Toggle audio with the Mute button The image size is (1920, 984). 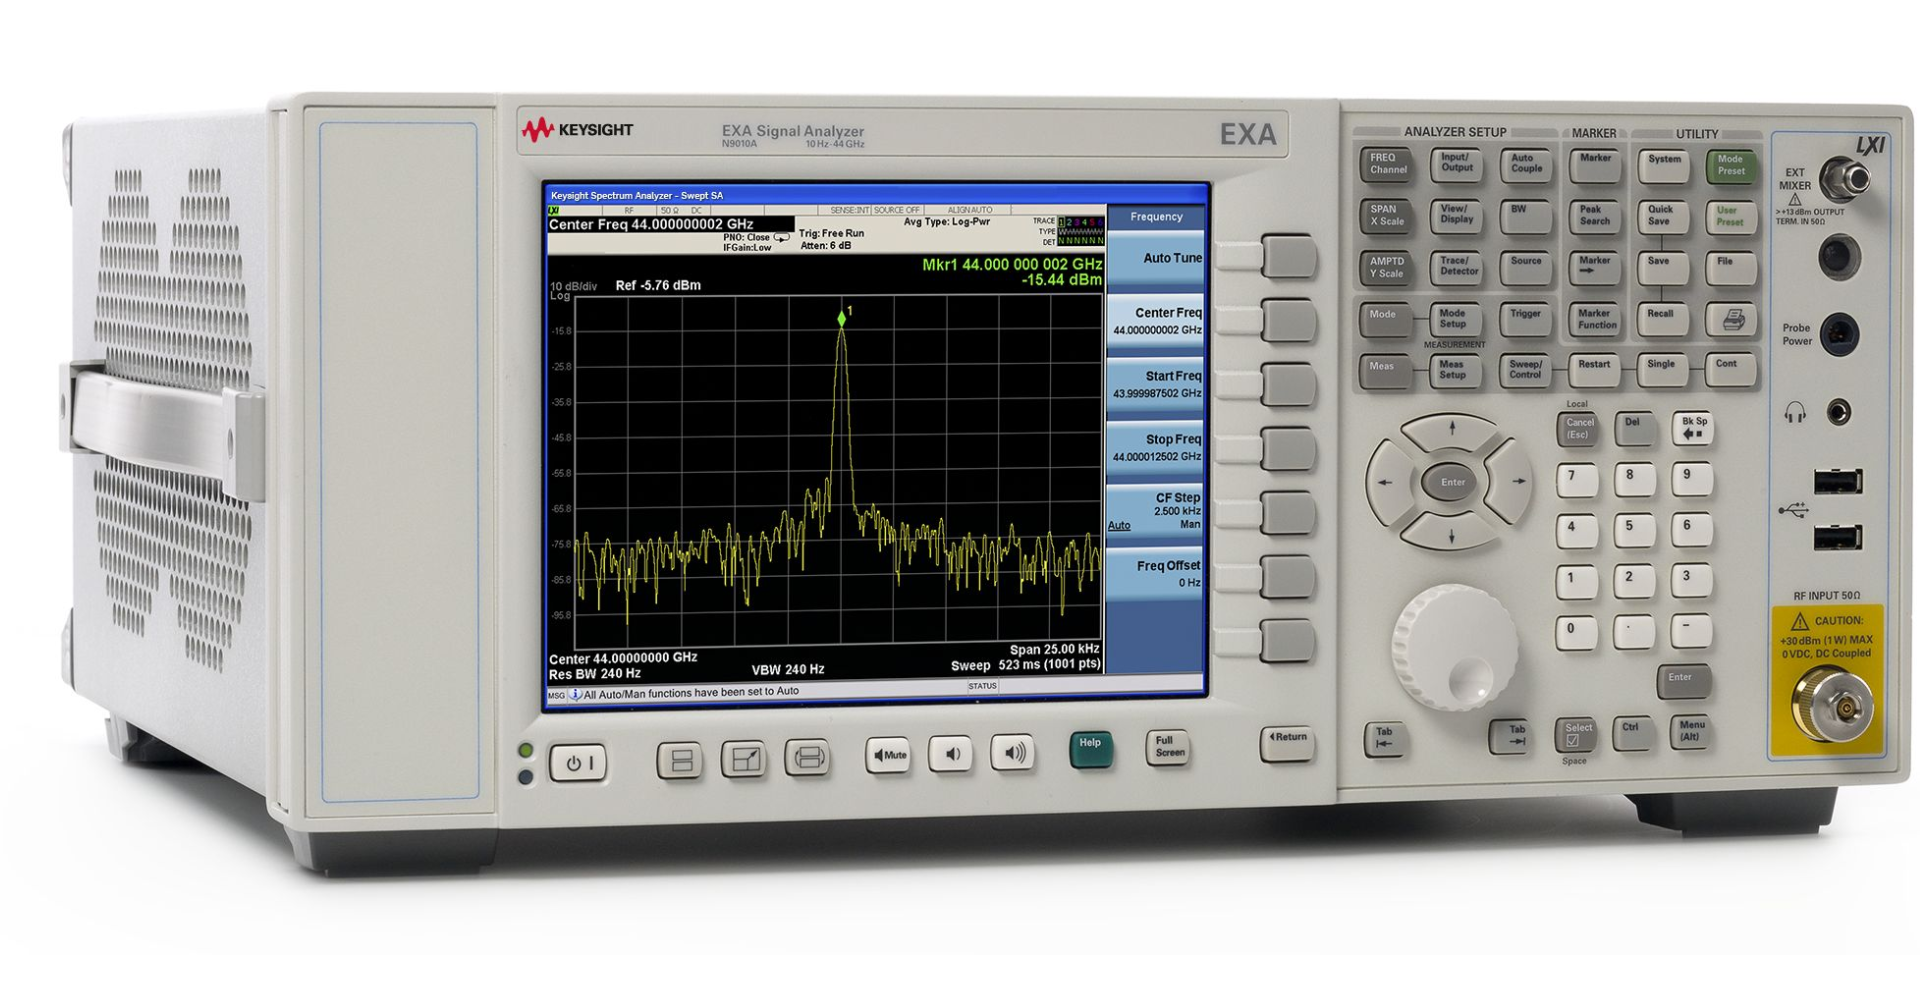(x=888, y=755)
